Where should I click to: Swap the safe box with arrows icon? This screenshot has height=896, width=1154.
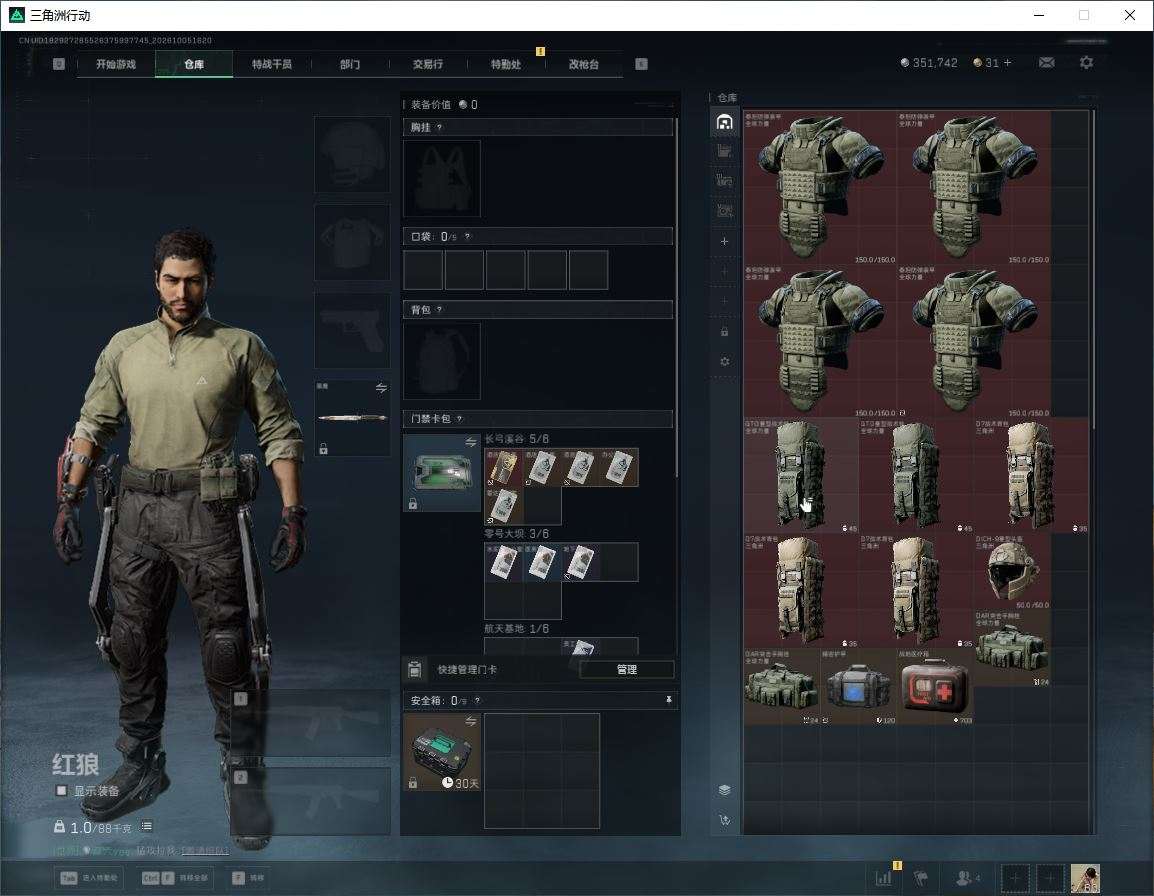470,722
